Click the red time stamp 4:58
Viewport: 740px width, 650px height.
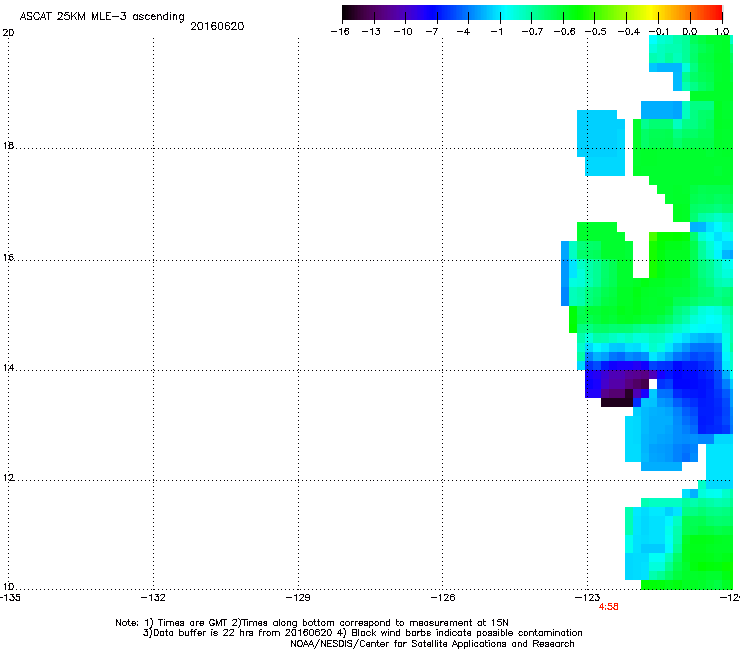click(608, 607)
